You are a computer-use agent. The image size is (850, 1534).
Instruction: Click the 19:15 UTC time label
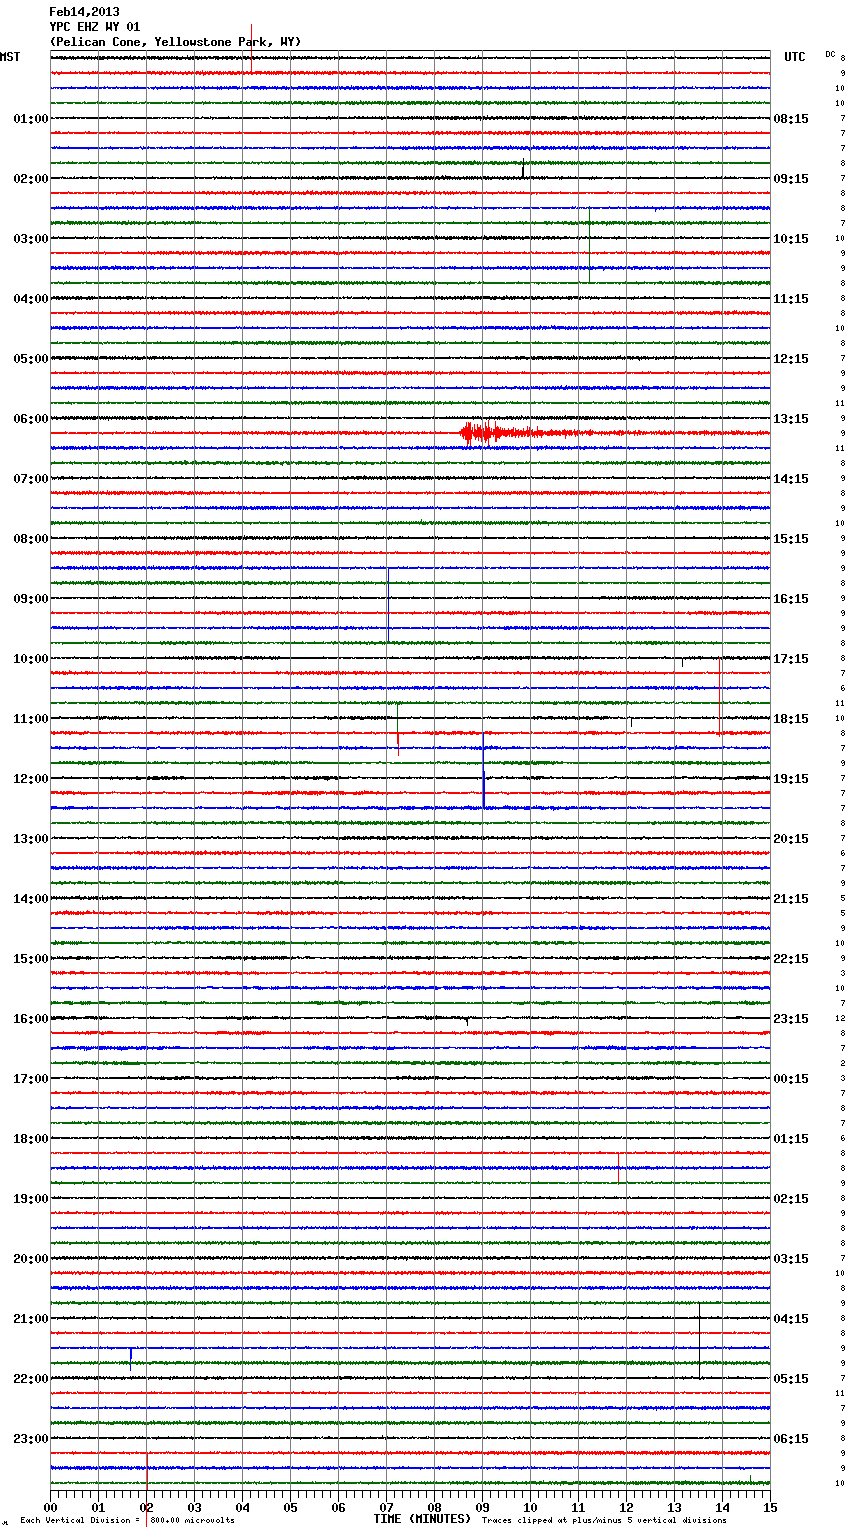[x=791, y=779]
